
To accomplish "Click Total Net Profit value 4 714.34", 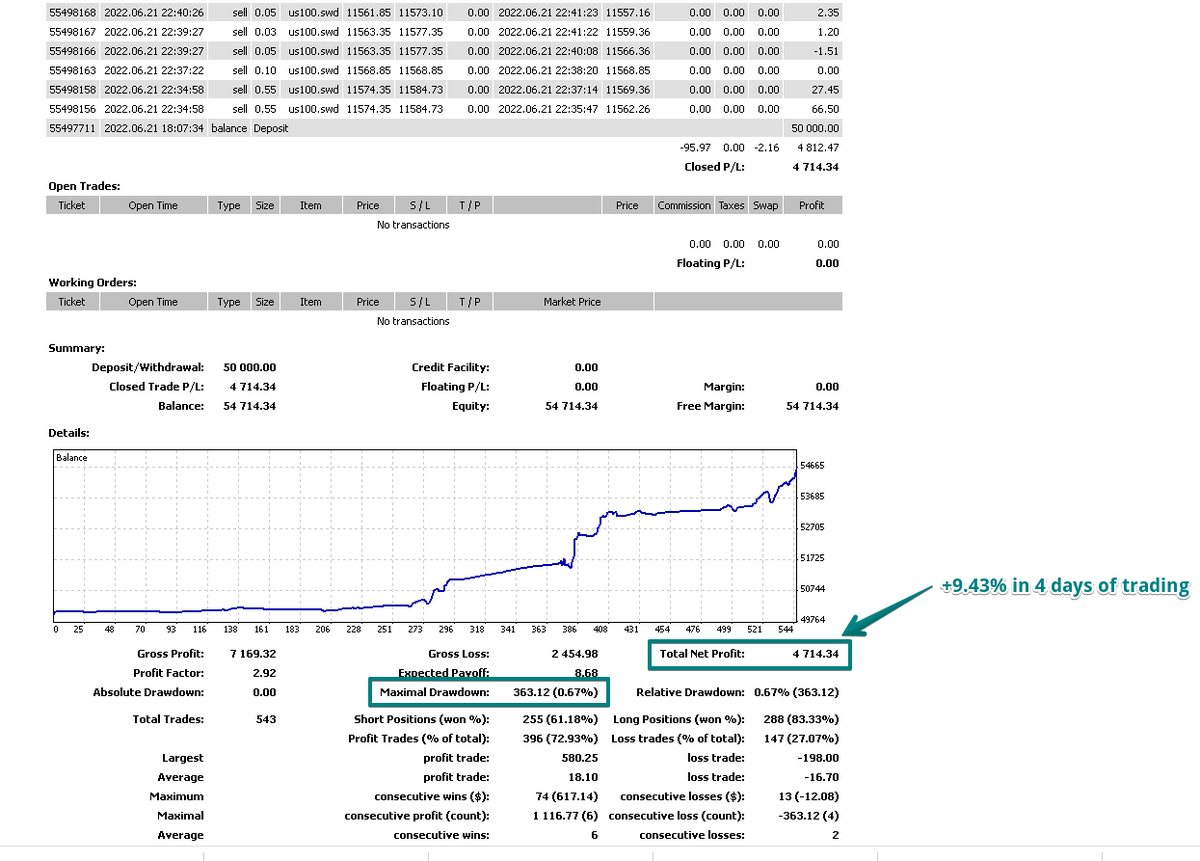I will click(x=816, y=656).
